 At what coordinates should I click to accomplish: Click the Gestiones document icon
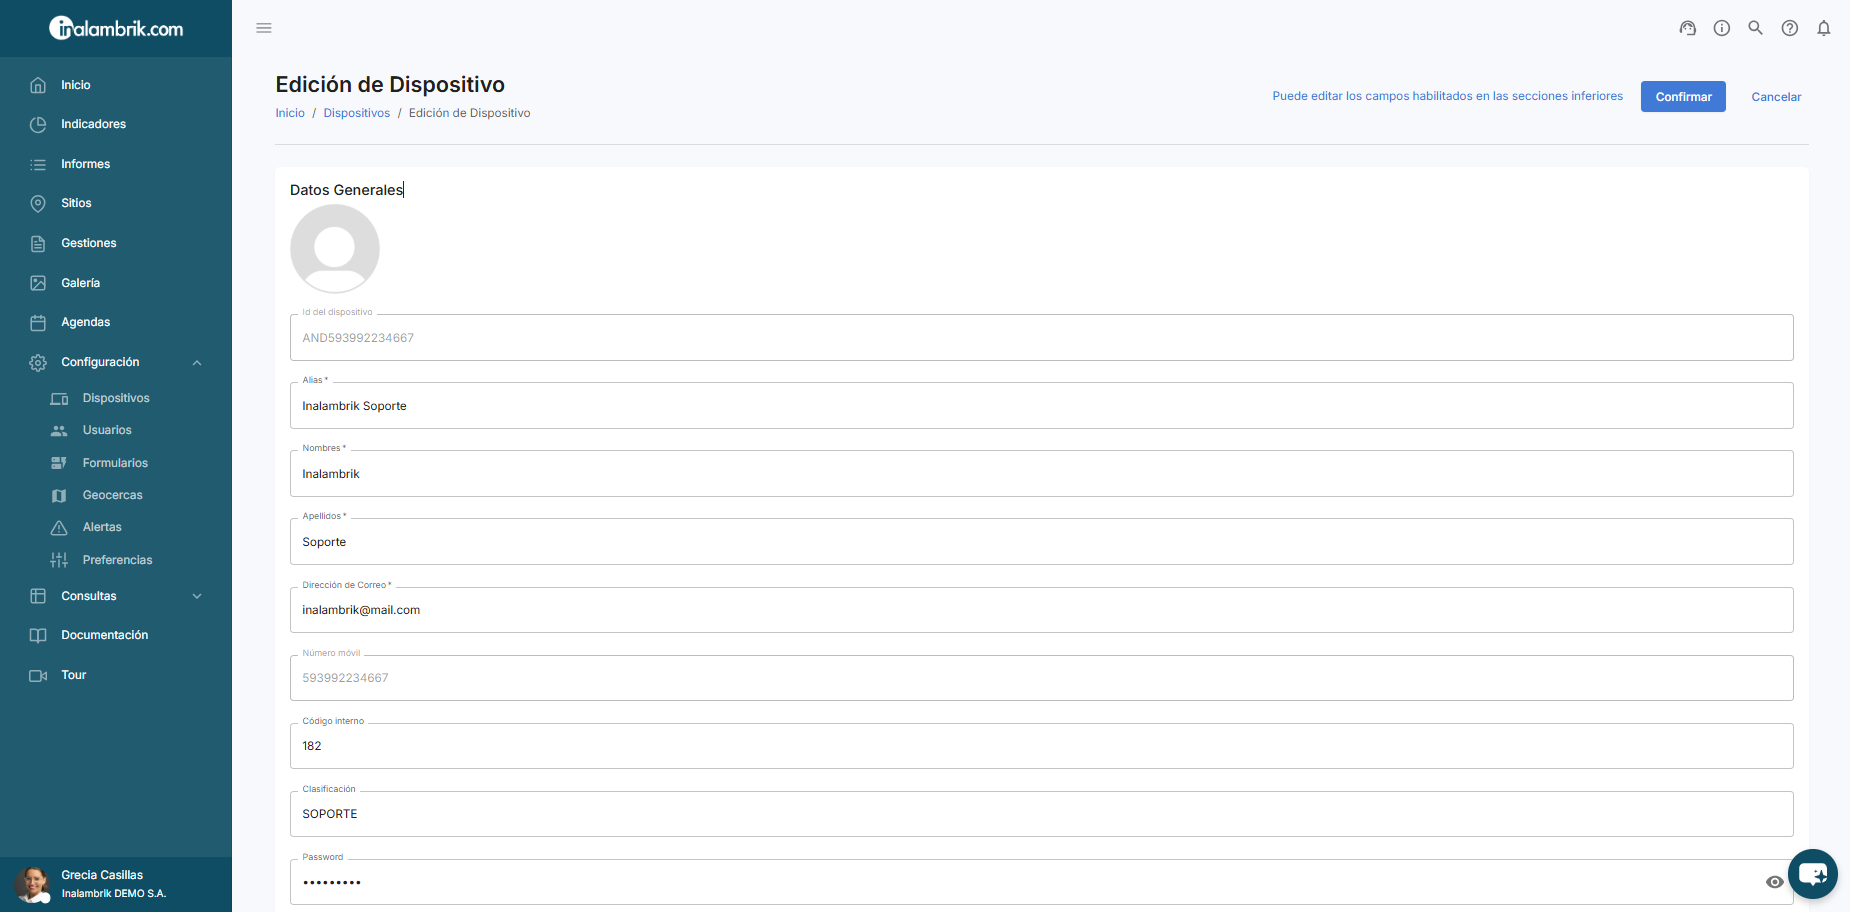(38, 243)
